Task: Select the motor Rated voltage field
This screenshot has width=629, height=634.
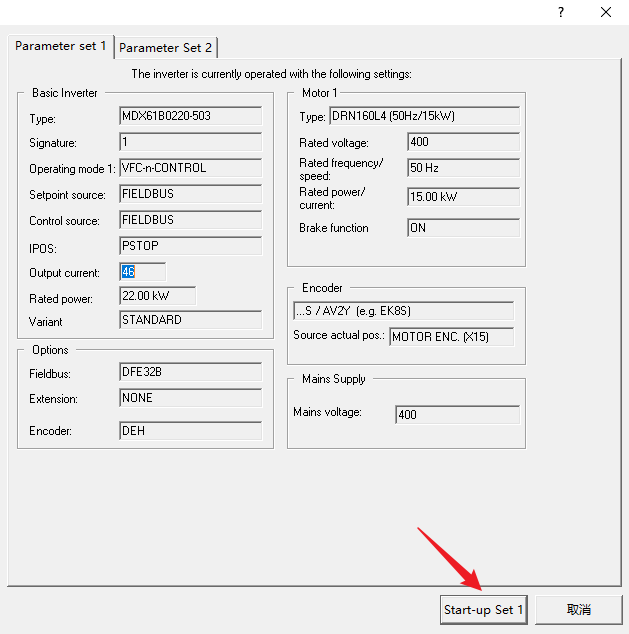Action: click(x=463, y=142)
